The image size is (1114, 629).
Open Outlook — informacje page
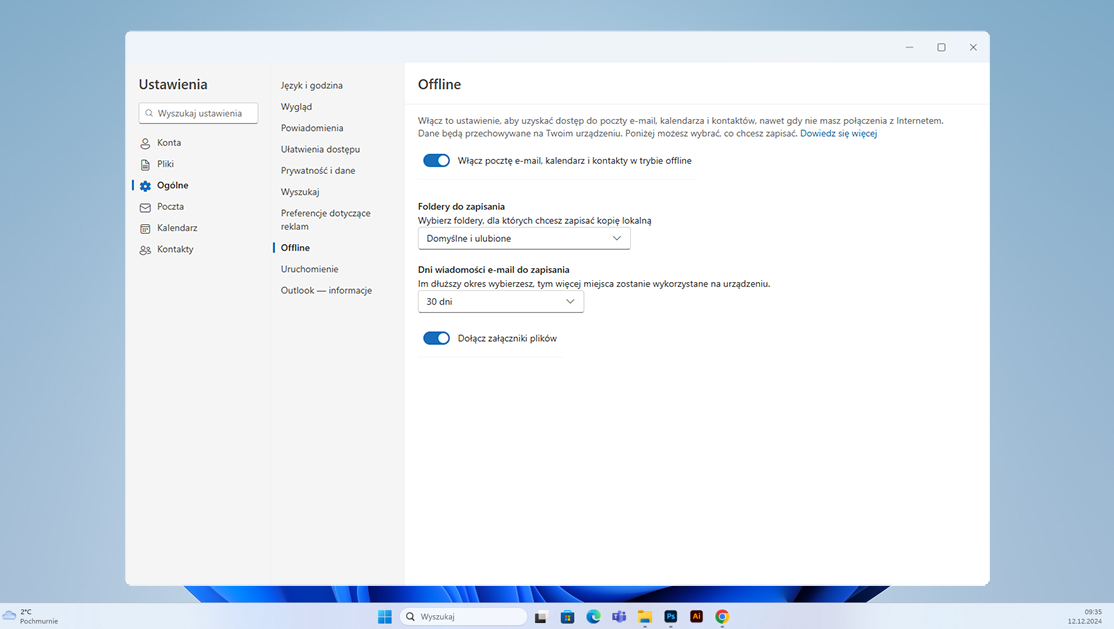326,290
